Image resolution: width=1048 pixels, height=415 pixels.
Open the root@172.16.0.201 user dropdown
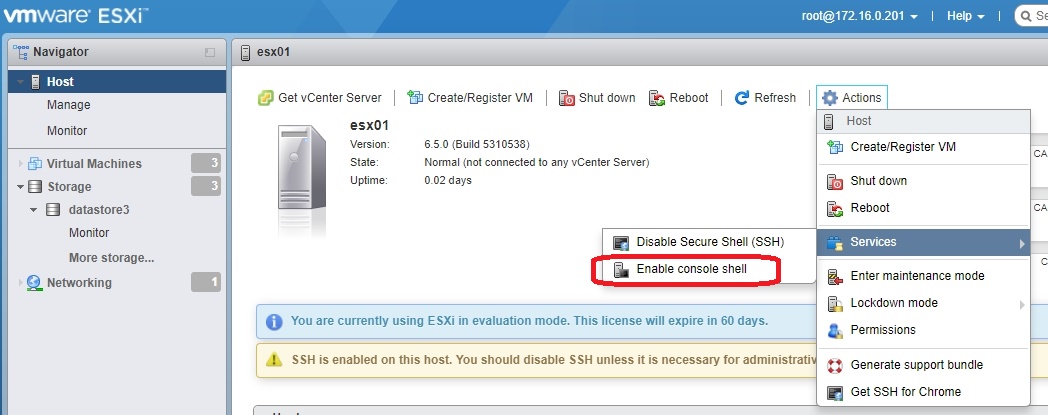859,16
